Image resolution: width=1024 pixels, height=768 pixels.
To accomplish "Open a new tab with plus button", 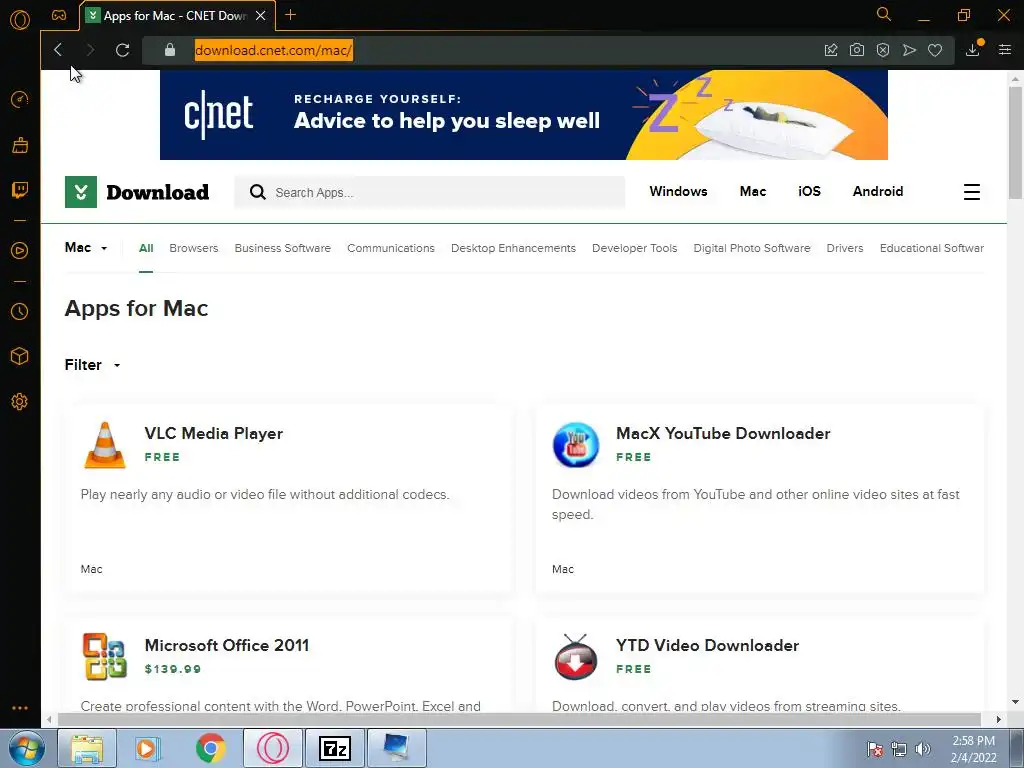I will (291, 15).
